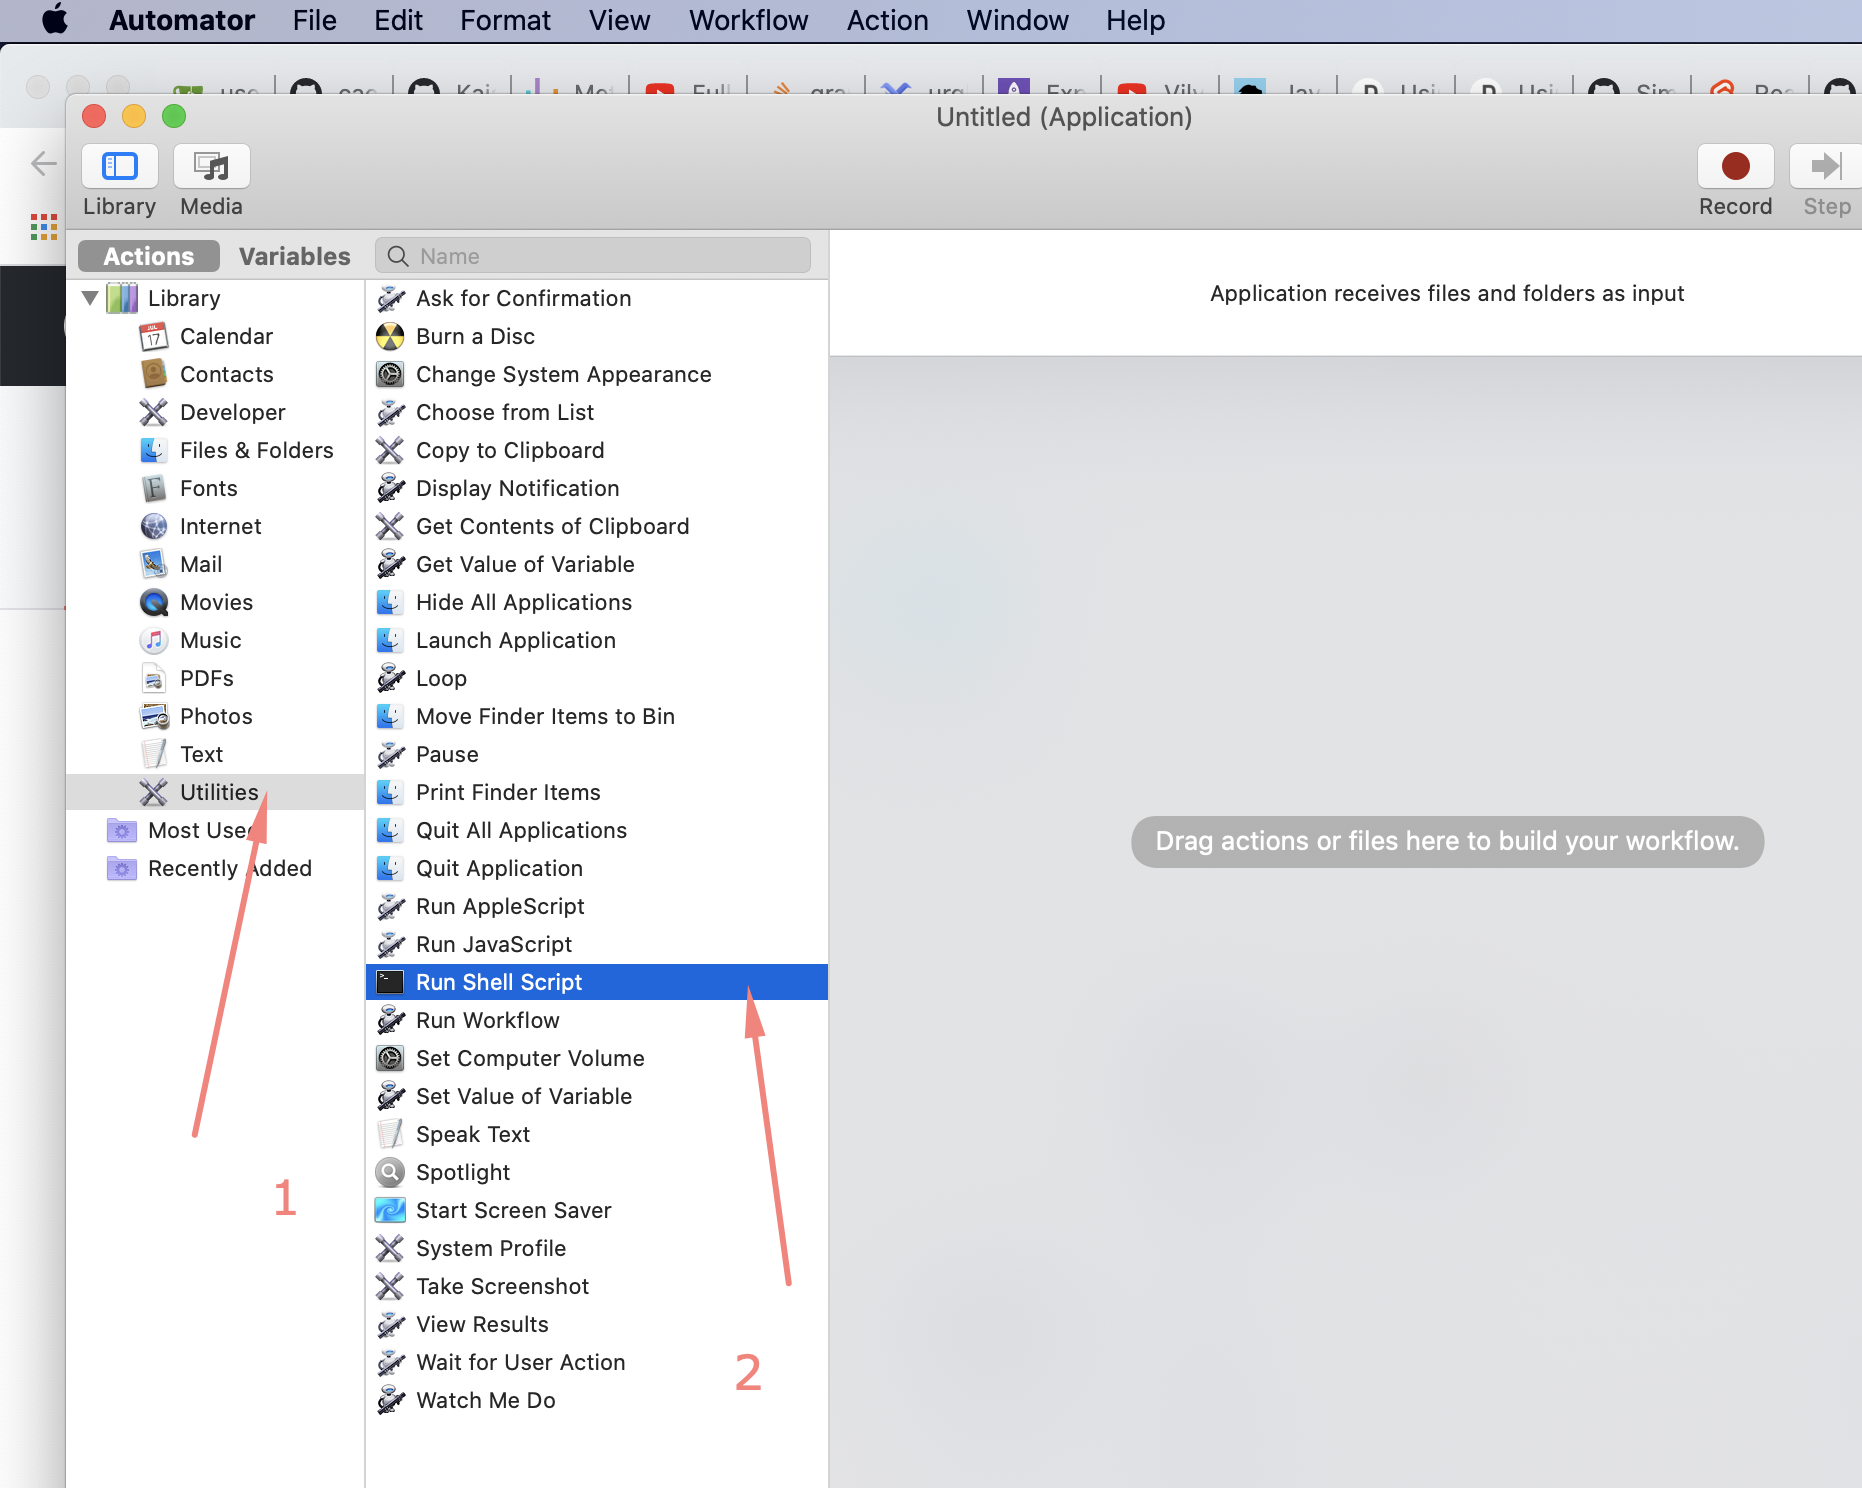
Task: Select the Mail category
Action: point(215,564)
